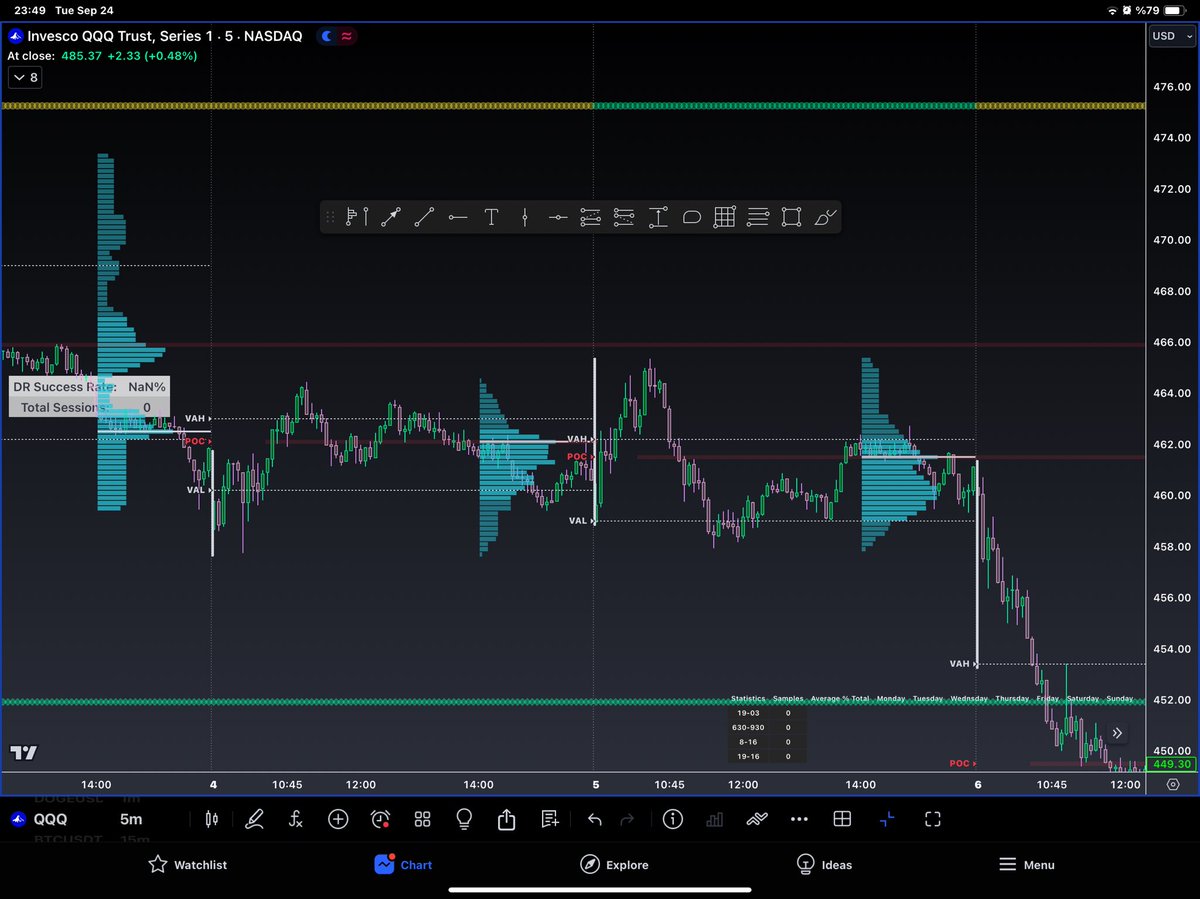Screen dimensions: 1200x899
Task: Open the chart layout grid selector
Action: point(842,819)
